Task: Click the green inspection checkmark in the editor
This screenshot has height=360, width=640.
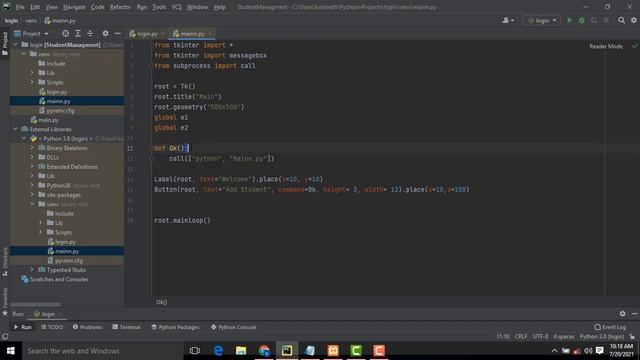Action: point(635,46)
